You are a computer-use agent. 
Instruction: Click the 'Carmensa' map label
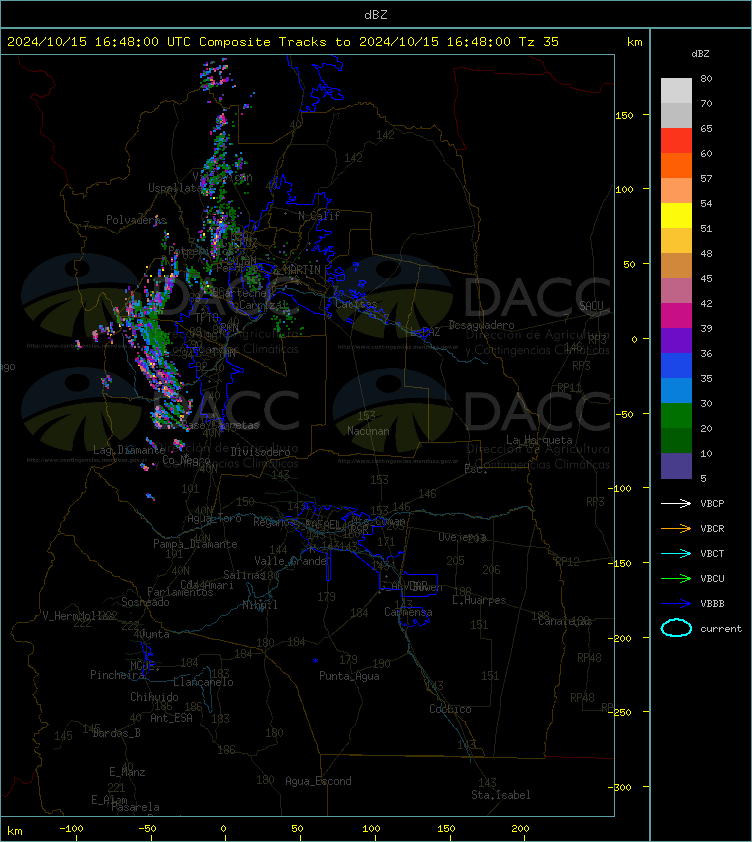pyautogui.click(x=408, y=612)
